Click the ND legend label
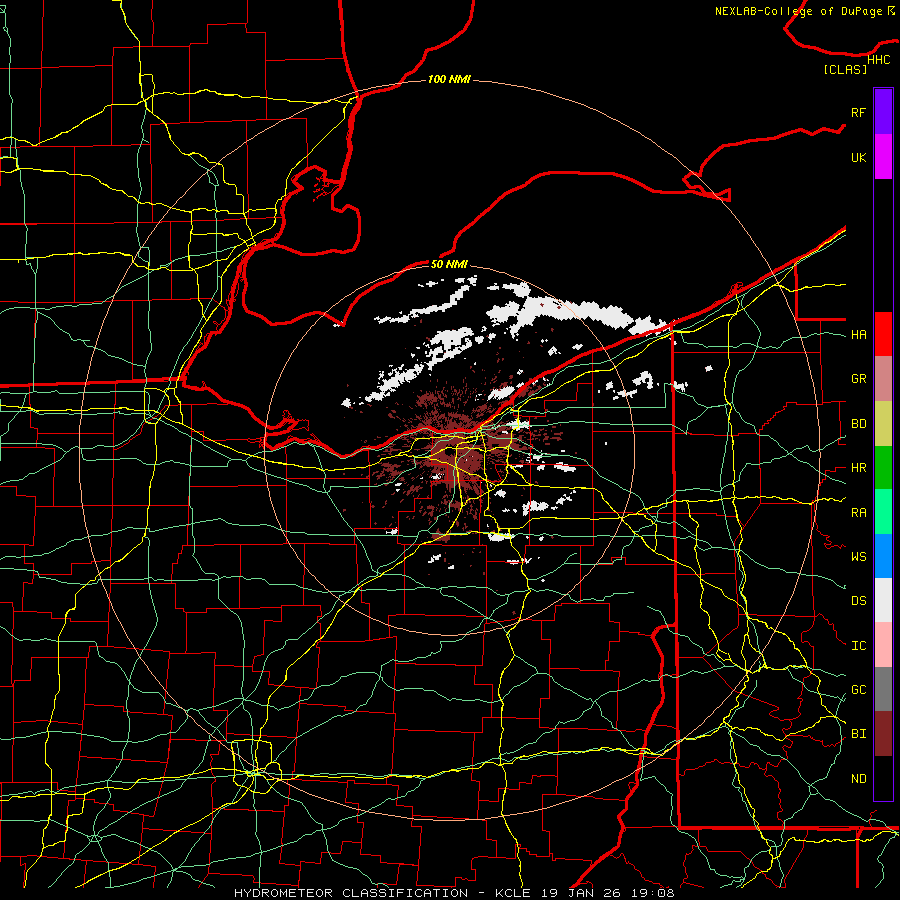Image resolution: width=900 pixels, height=900 pixels. pyautogui.click(x=858, y=779)
